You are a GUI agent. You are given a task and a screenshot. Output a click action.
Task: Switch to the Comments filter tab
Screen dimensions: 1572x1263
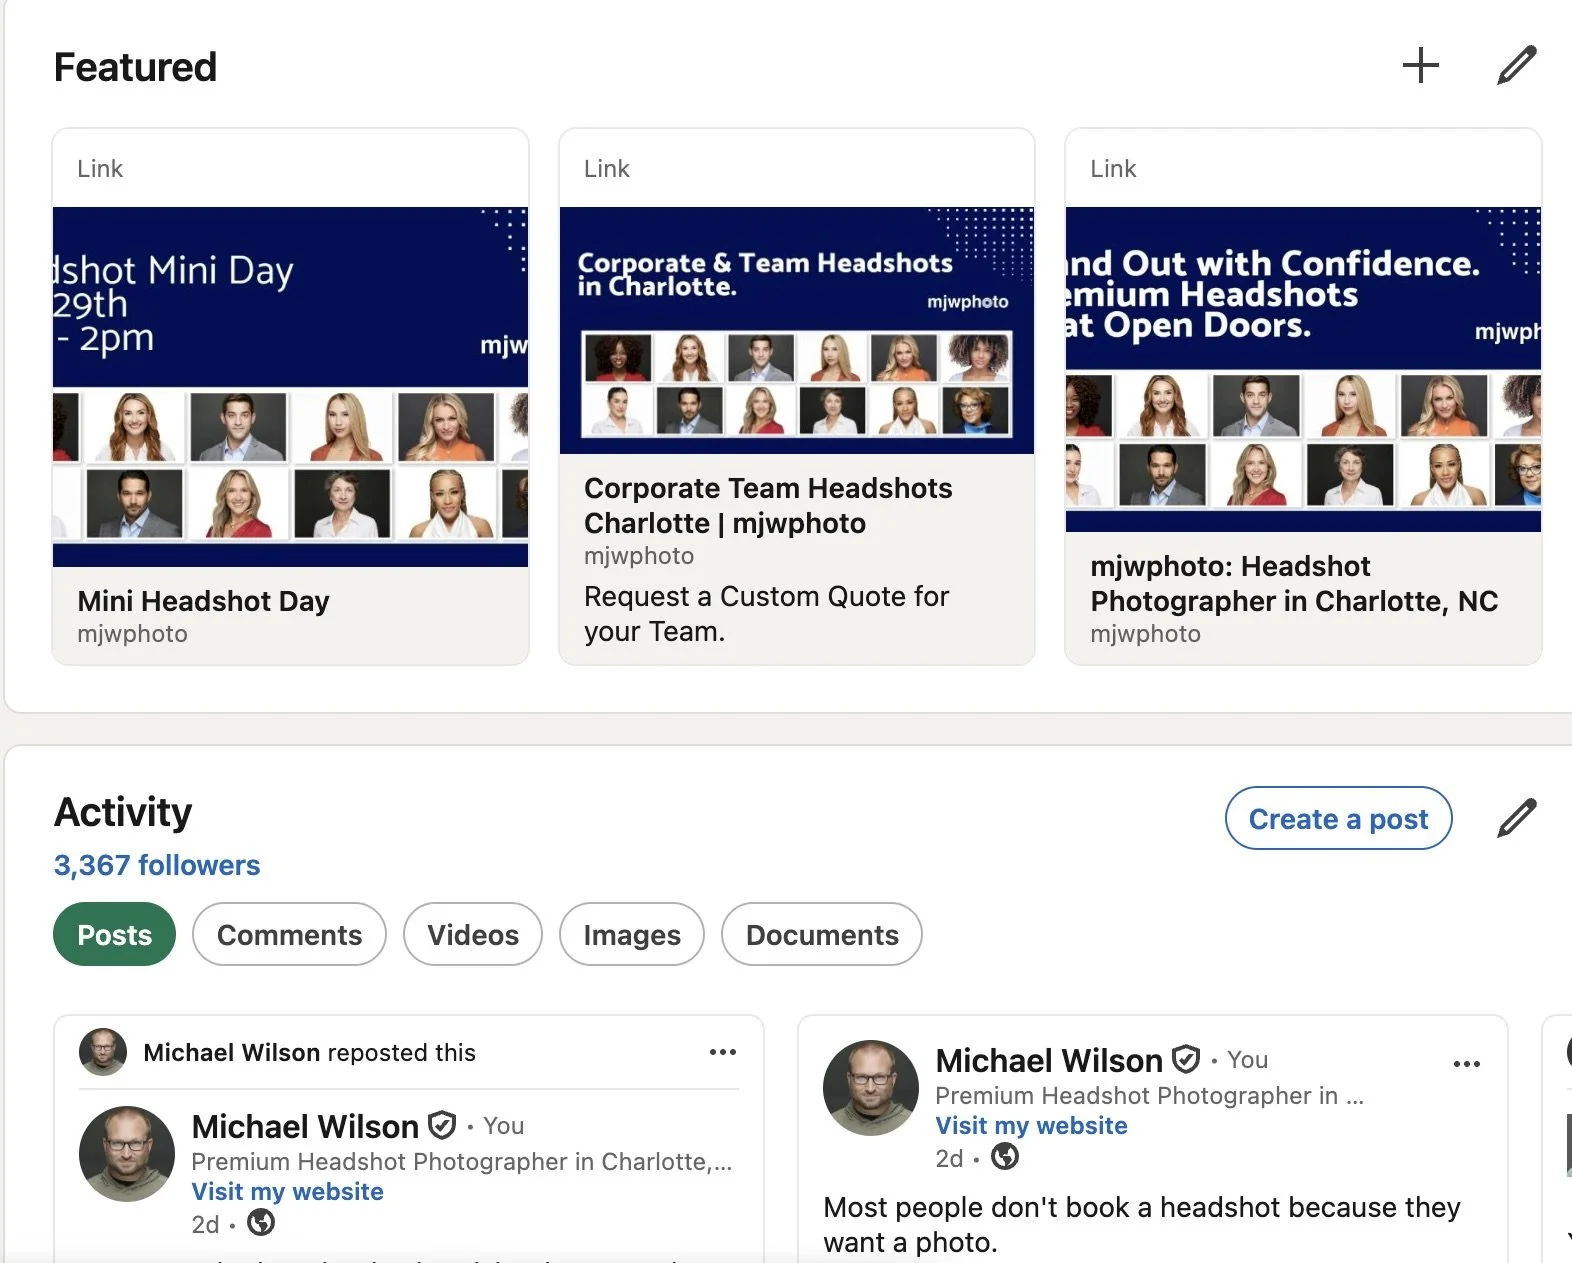289,934
